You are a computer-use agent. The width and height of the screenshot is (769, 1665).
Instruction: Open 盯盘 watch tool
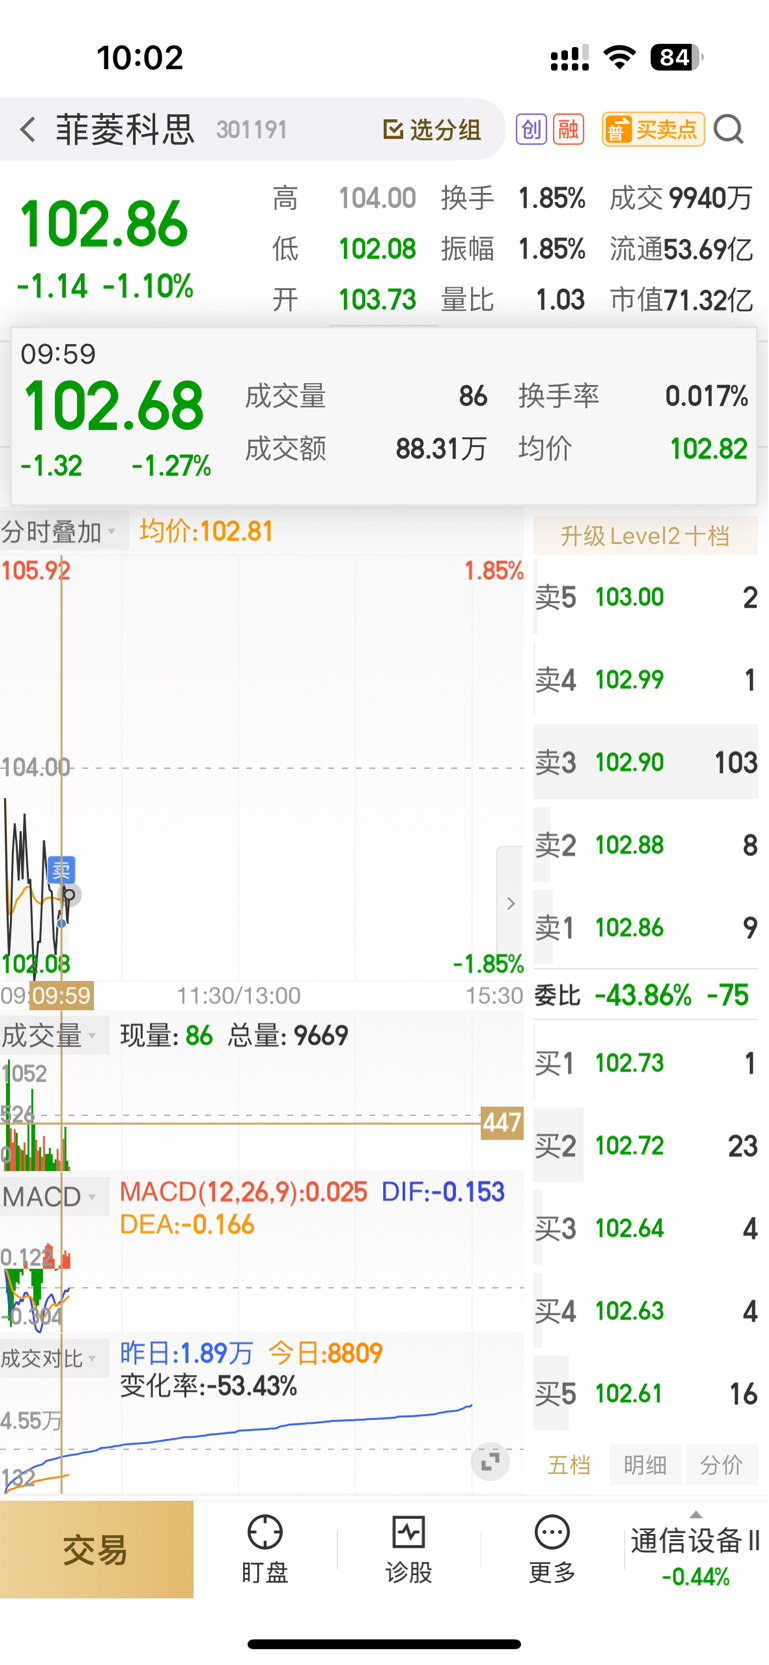point(265,1550)
